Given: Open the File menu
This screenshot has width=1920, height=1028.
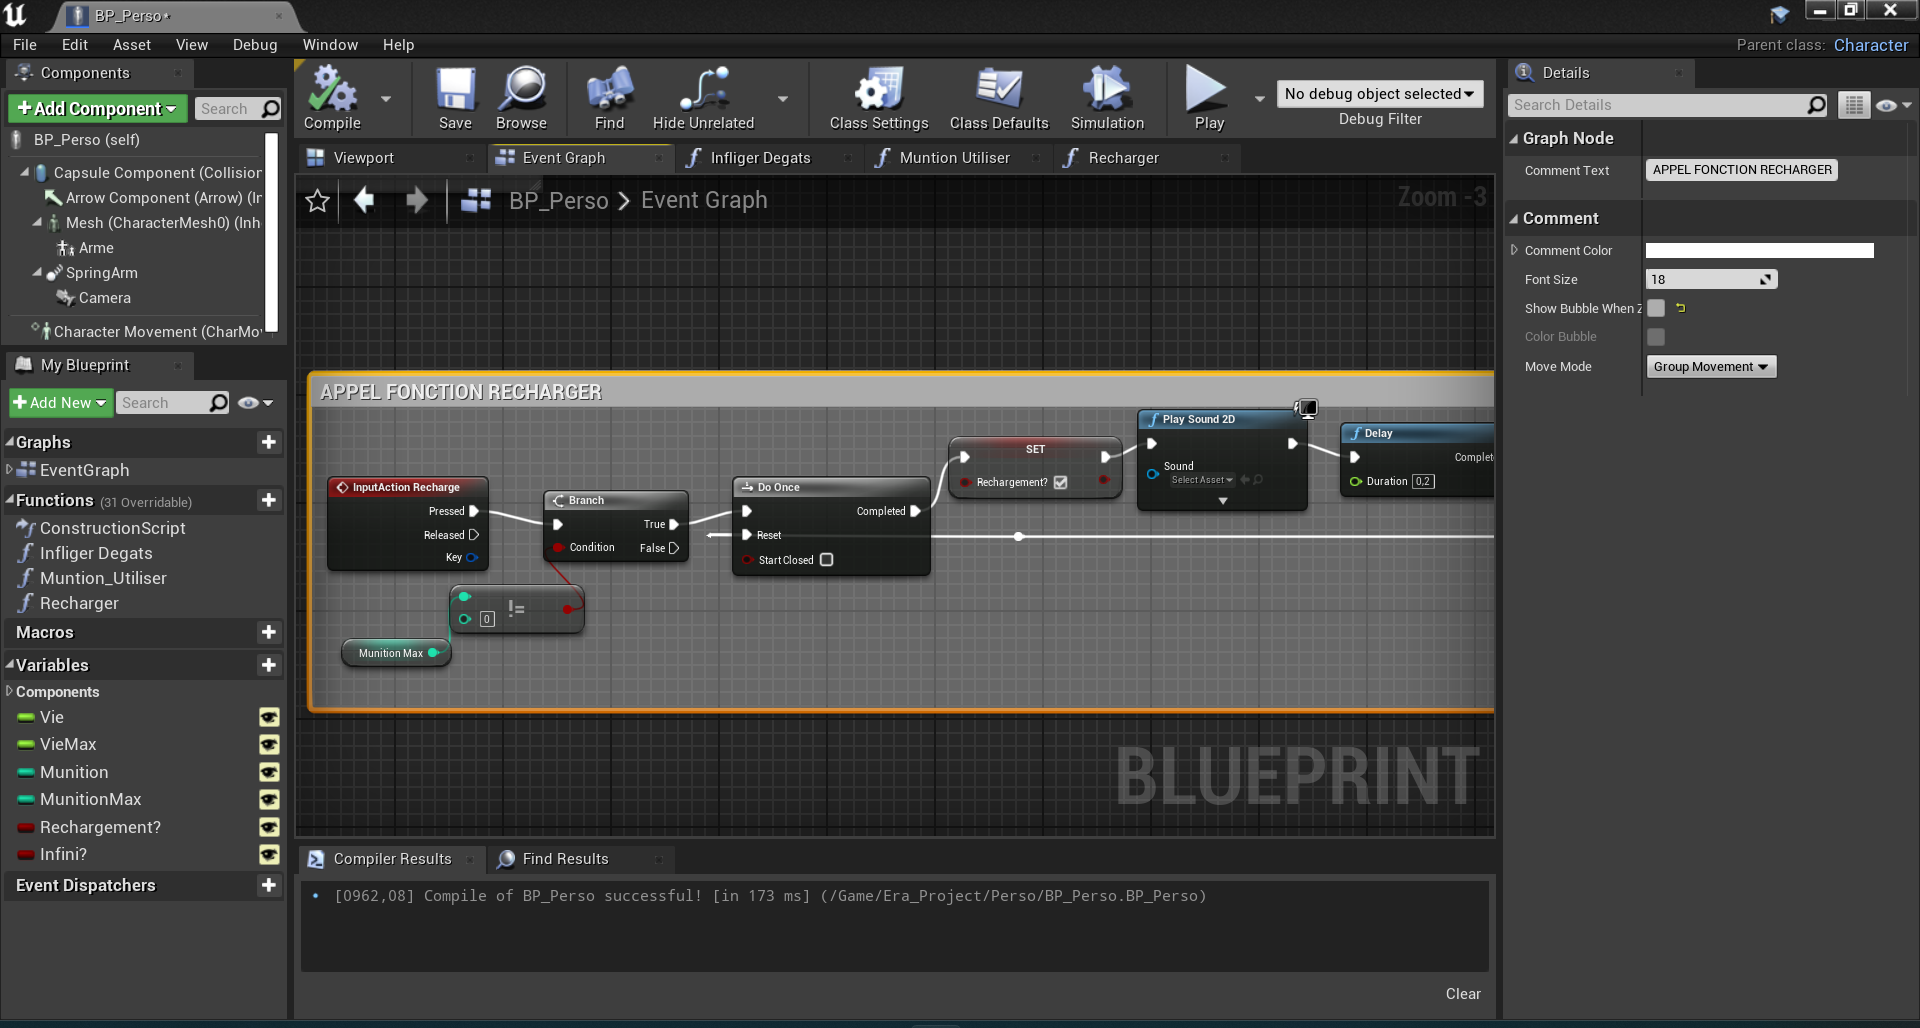Looking at the screenshot, I should (x=25, y=45).
